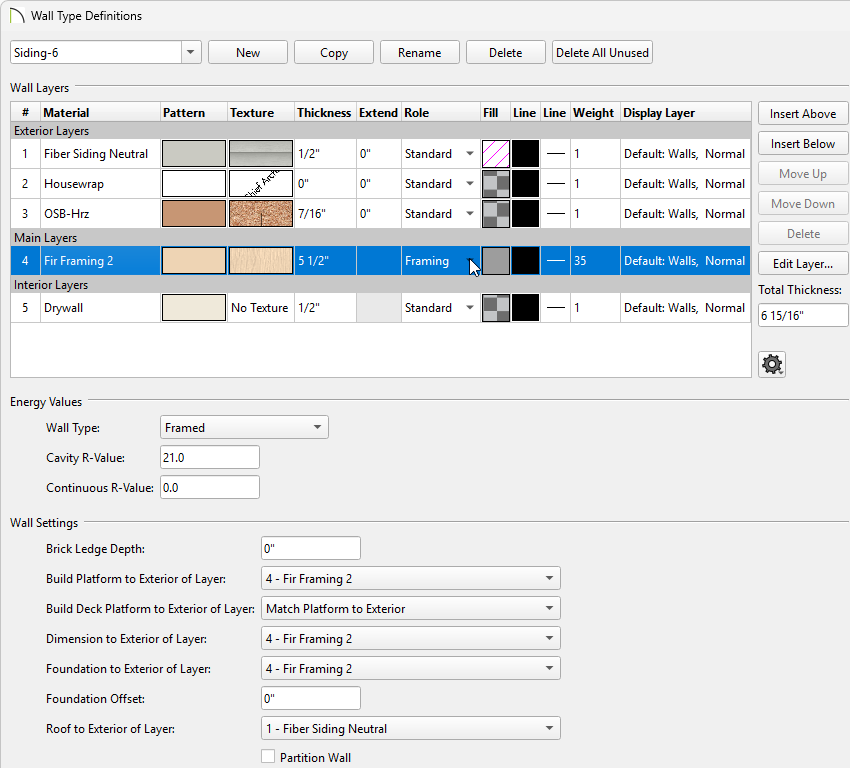
Task: Click the OSB-Hrz texture thumbnail
Action: 261,214
